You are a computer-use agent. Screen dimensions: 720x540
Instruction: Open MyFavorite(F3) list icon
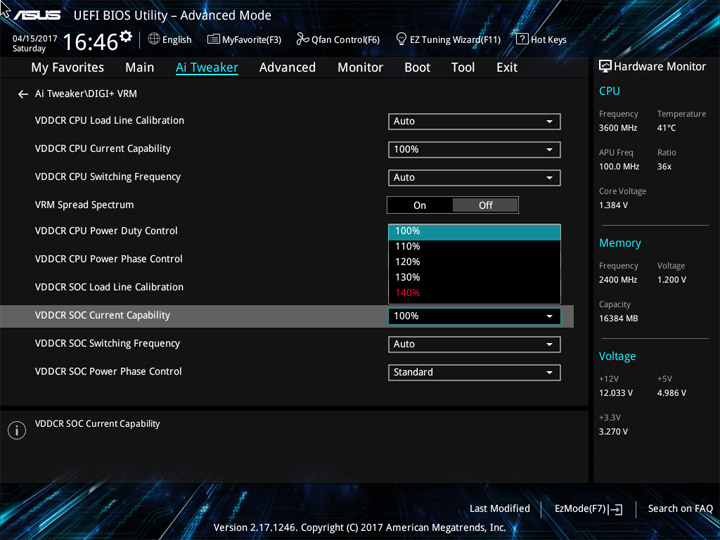coord(213,39)
